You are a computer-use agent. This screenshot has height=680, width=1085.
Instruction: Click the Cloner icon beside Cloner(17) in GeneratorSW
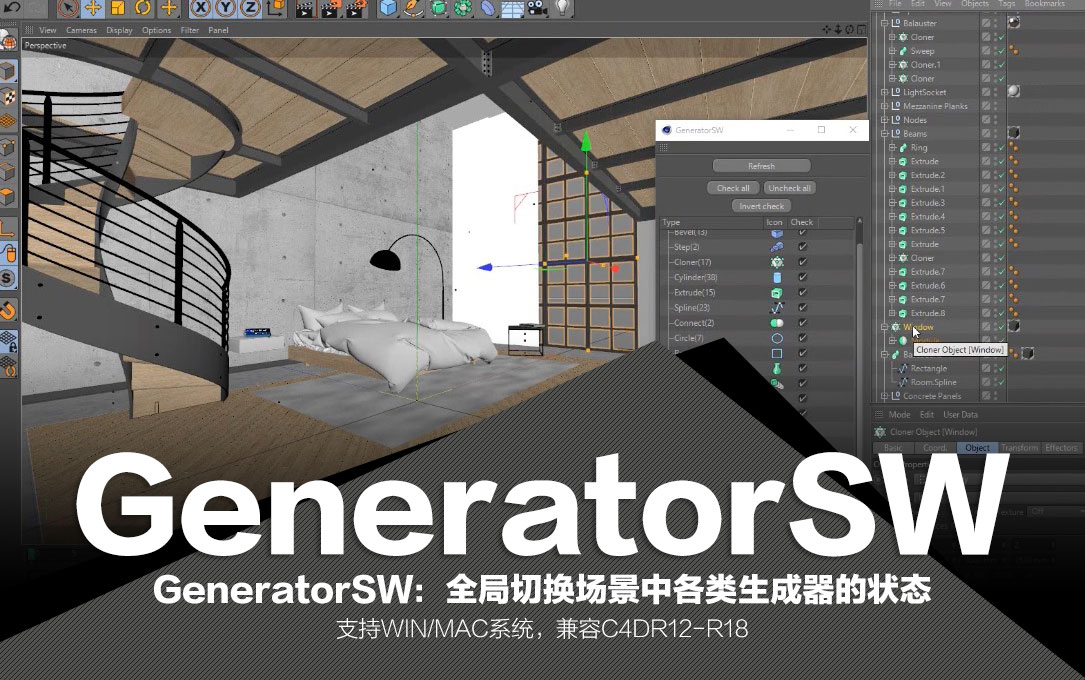pyautogui.click(x=777, y=262)
